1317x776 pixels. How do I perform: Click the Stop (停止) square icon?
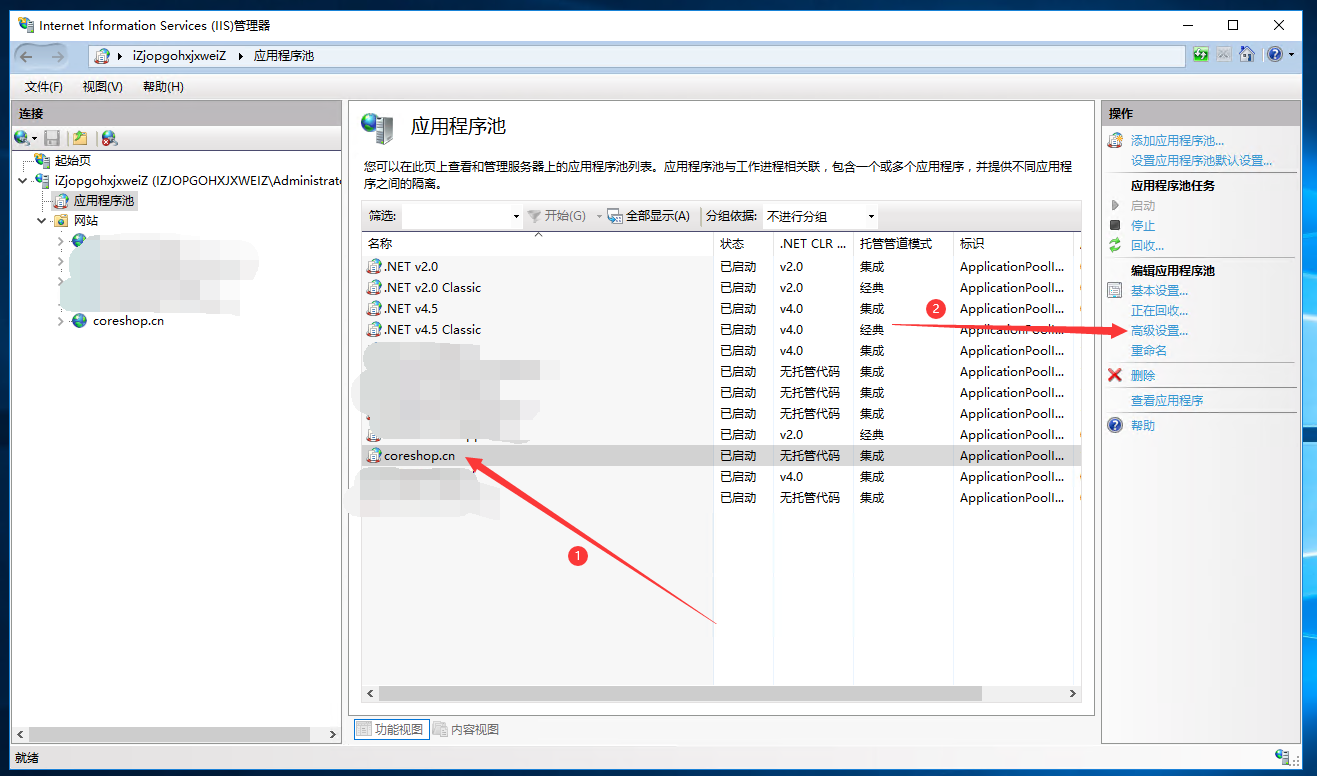point(1115,225)
